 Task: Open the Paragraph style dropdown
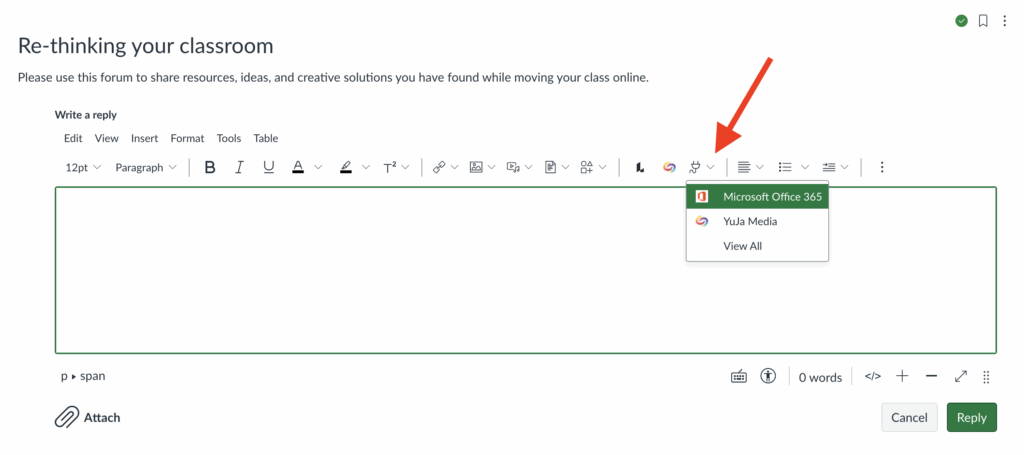tap(146, 168)
